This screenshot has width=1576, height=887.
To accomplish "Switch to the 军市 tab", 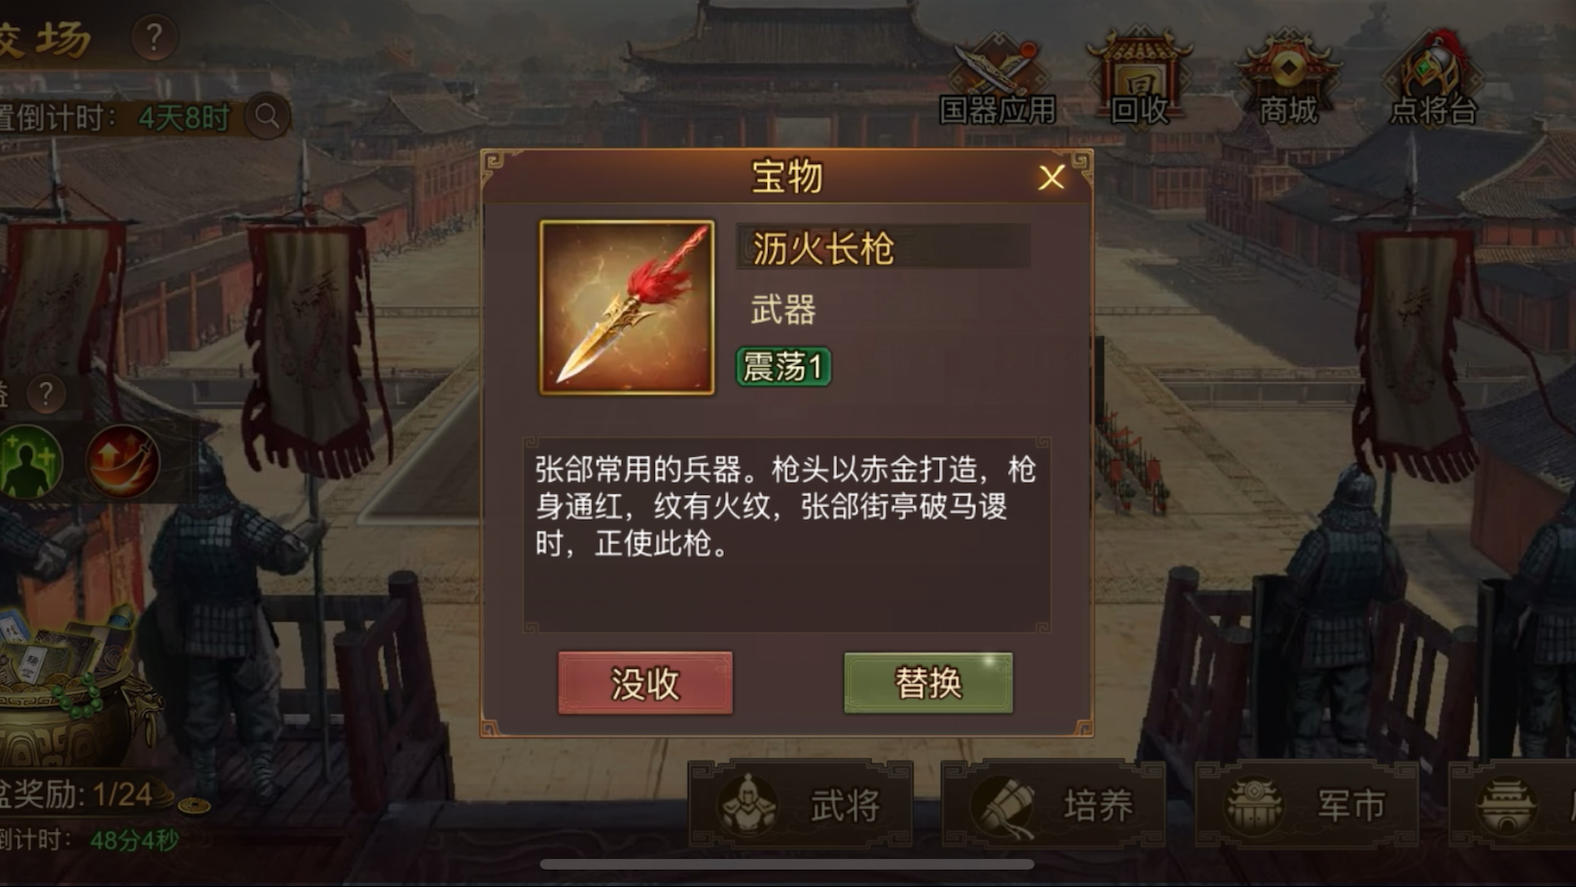I will (1307, 804).
